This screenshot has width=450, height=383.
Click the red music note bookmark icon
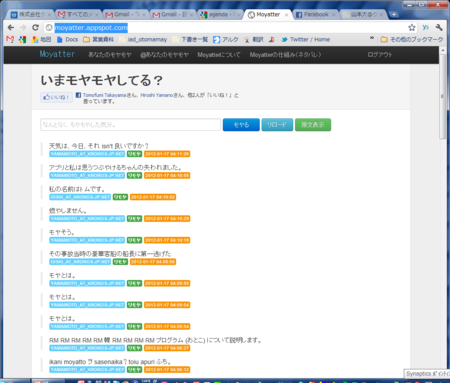tap(272, 40)
